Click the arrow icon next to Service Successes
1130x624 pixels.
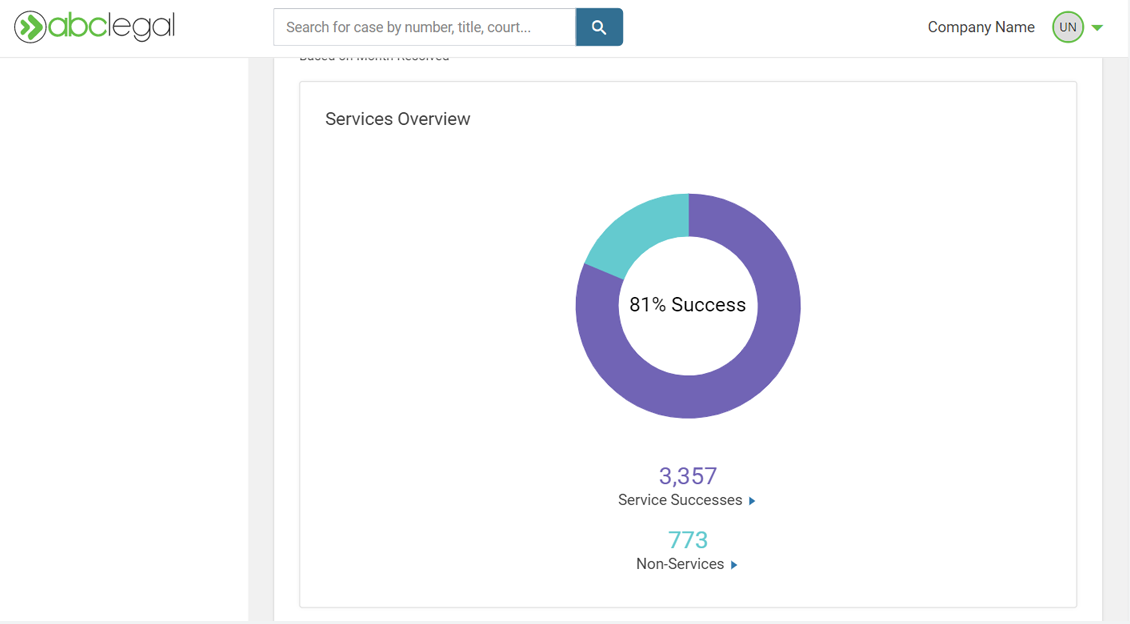pyautogui.click(x=752, y=500)
